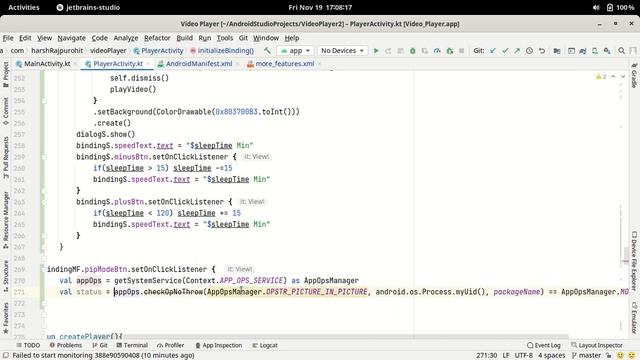The width and height of the screenshot is (640, 360).
Task: Open the Event Log
Action: [543, 345]
